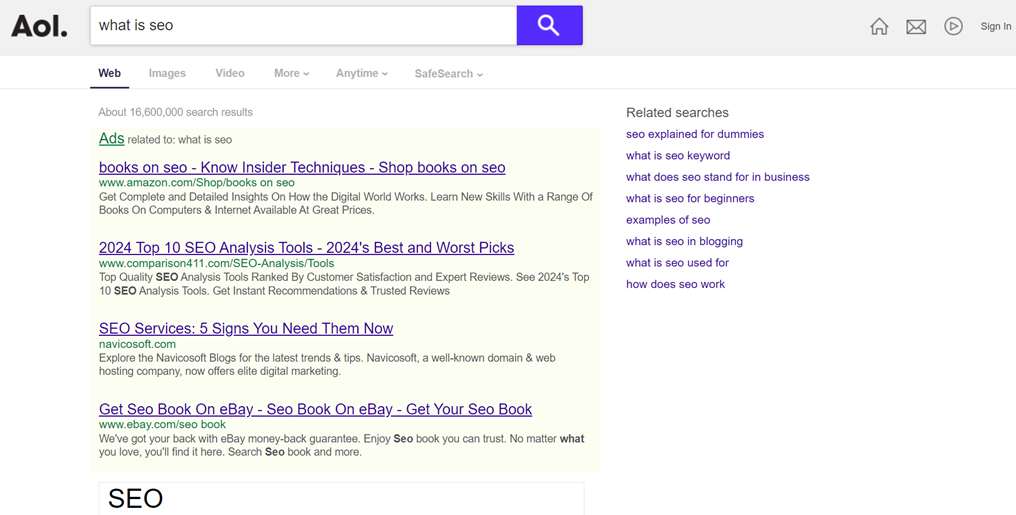Open the video play circle icon
This screenshot has height=515, width=1016.
point(953,26)
